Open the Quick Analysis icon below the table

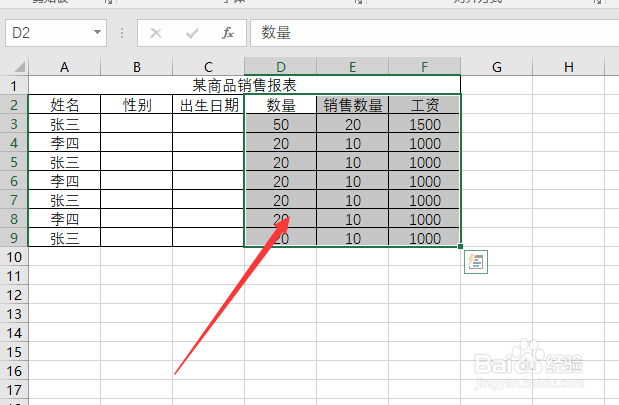476,262
